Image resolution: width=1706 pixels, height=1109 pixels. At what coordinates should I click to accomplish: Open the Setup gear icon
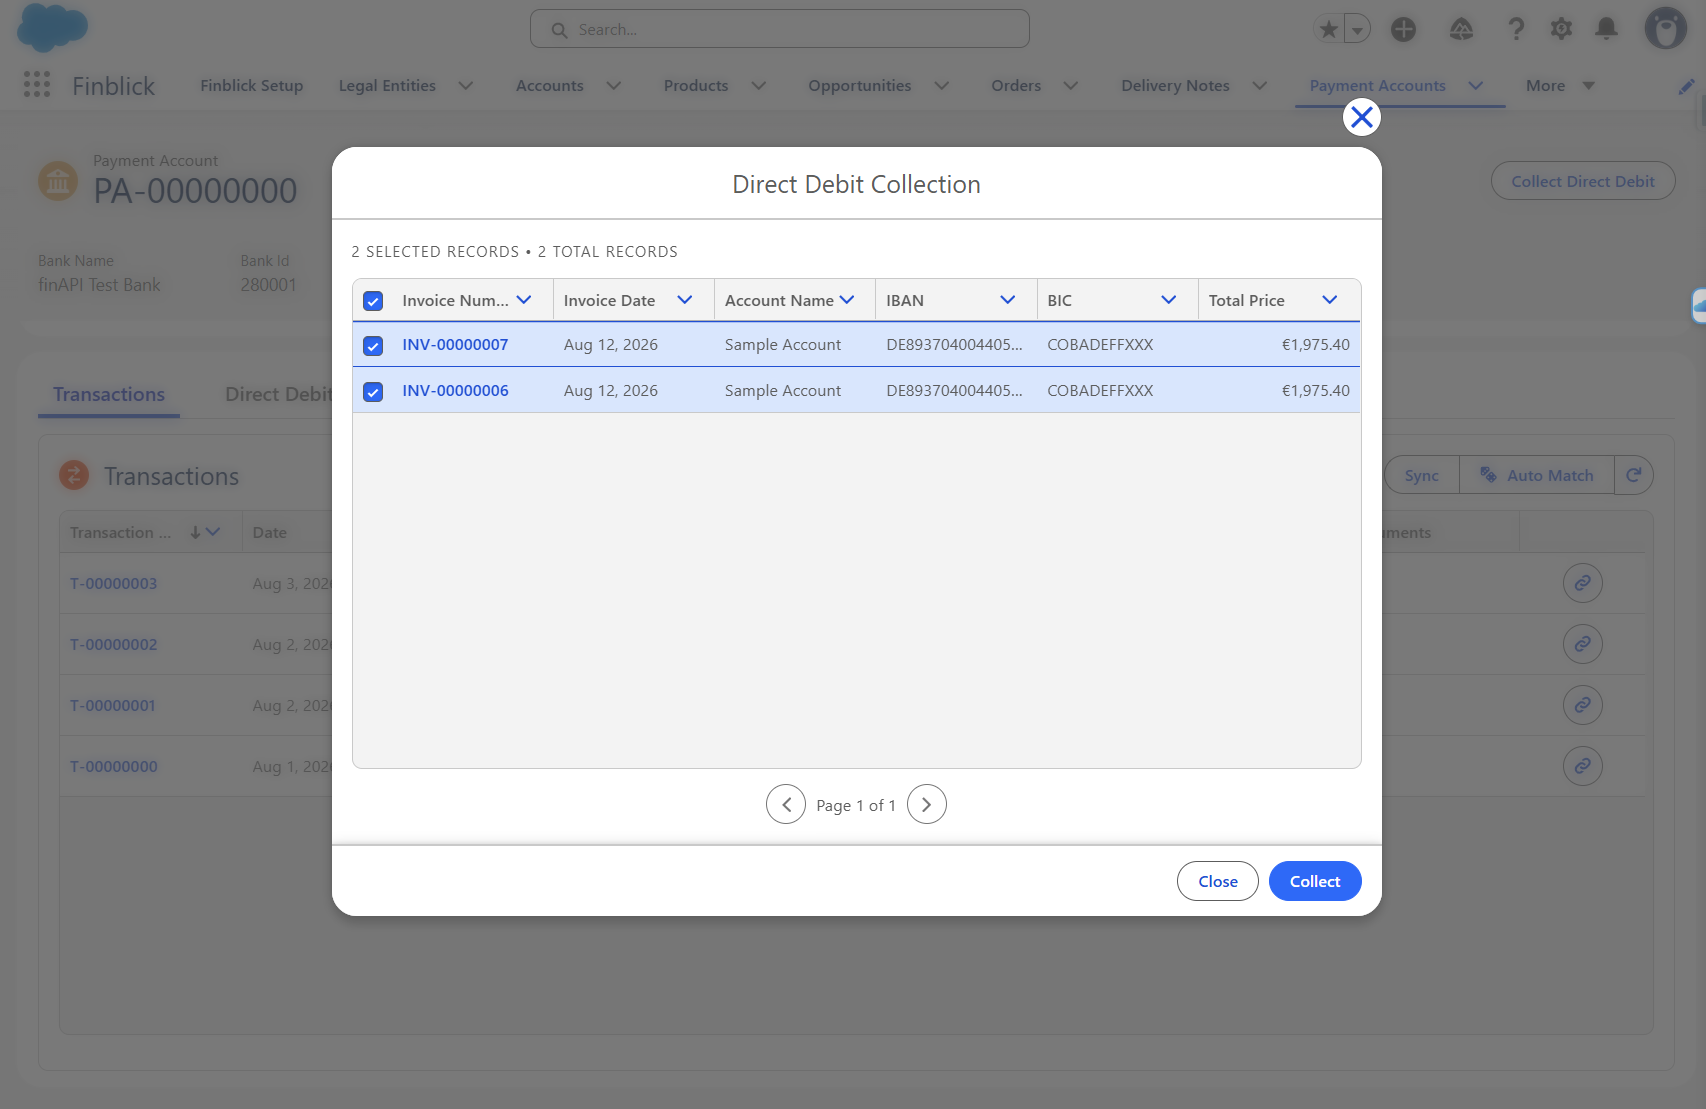[1561, 29]
